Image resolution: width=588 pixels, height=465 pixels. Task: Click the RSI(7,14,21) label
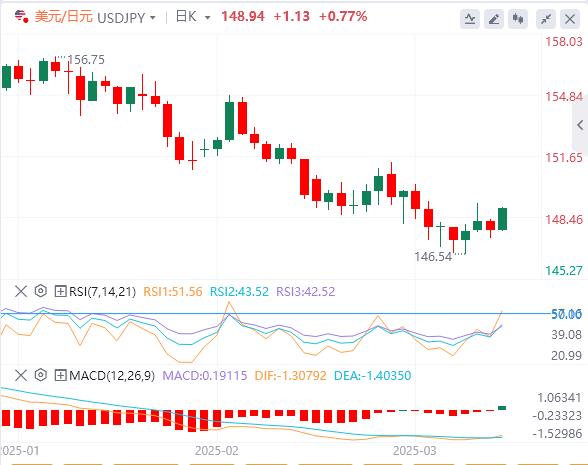[x=102, y=291]
